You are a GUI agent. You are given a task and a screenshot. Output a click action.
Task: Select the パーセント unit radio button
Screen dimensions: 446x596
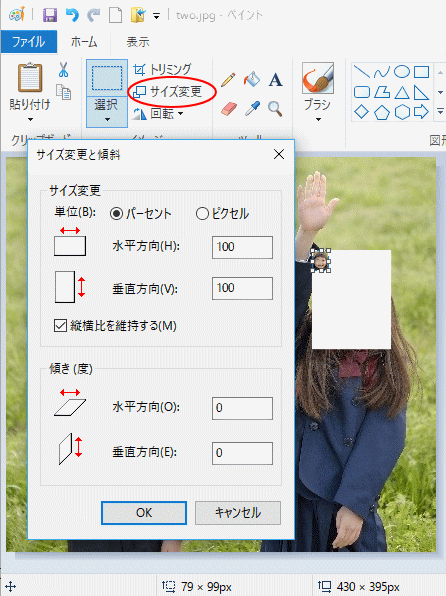tap(116, 214)
